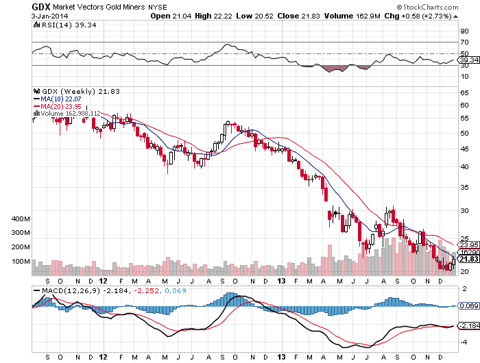Click the 35 label on the price axis
The image size is (480, 363).
(465, 188)
